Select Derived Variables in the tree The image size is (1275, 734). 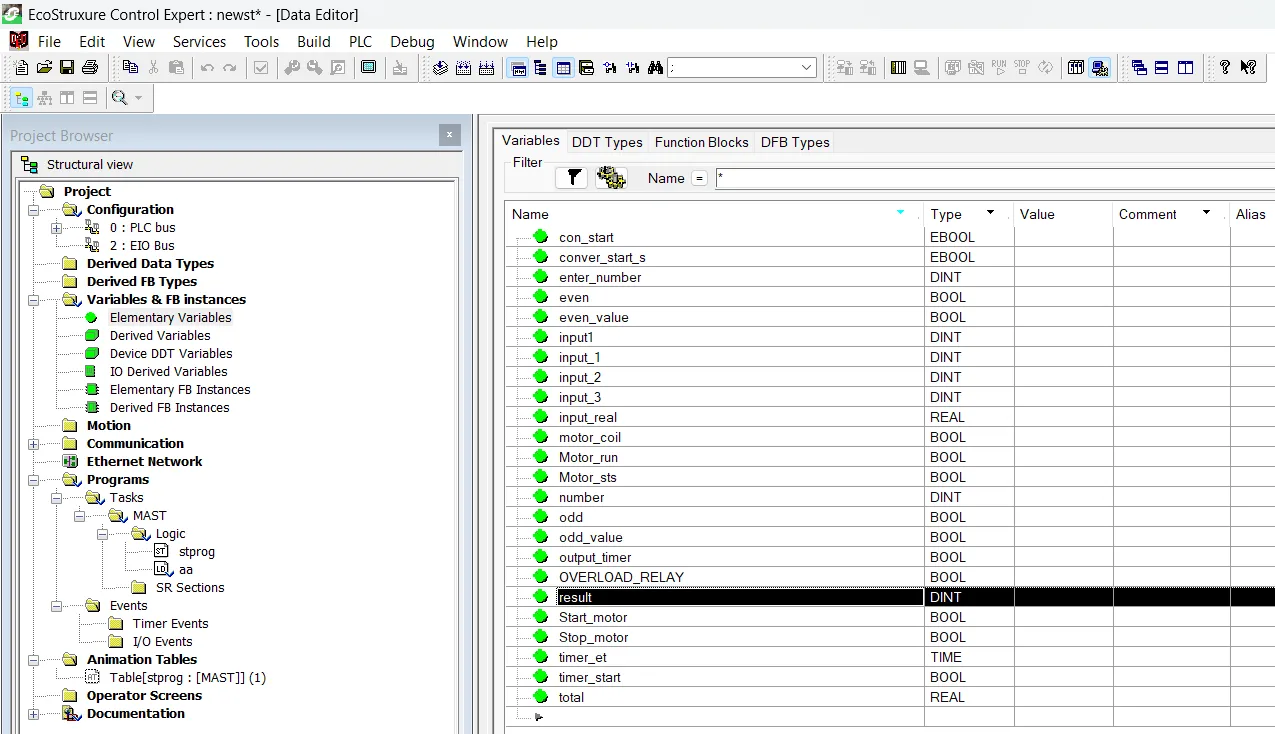[x=160, y=336]
